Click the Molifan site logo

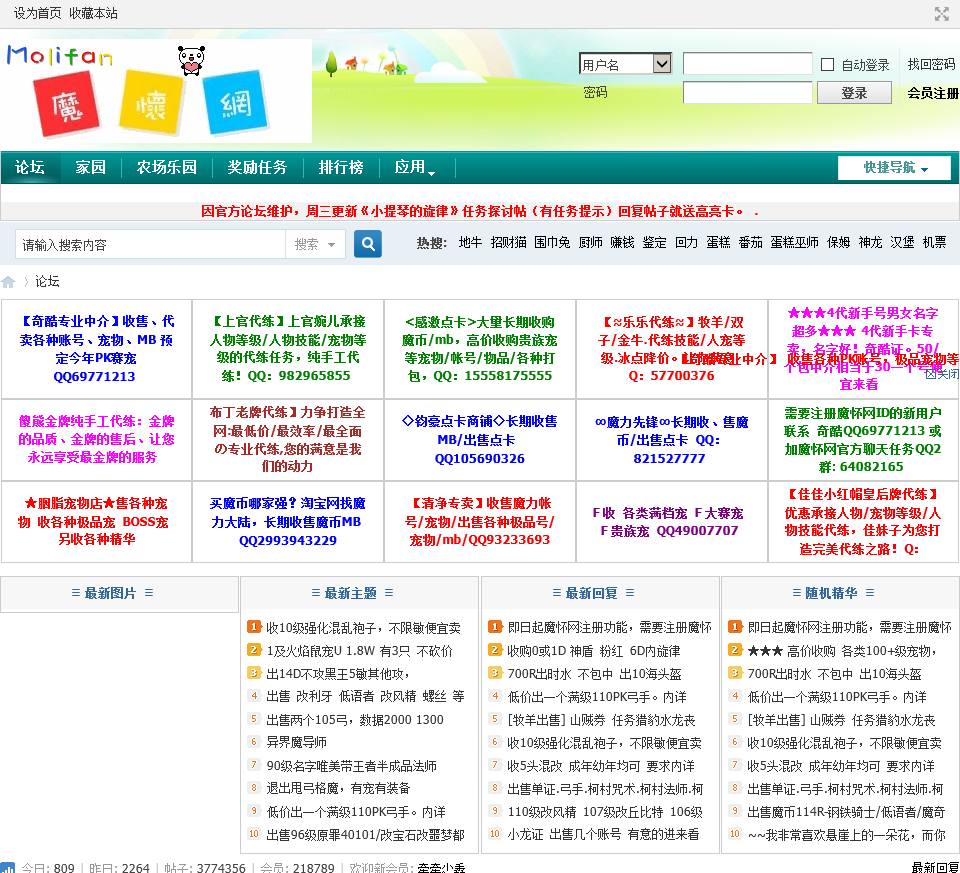click(157, 91)
